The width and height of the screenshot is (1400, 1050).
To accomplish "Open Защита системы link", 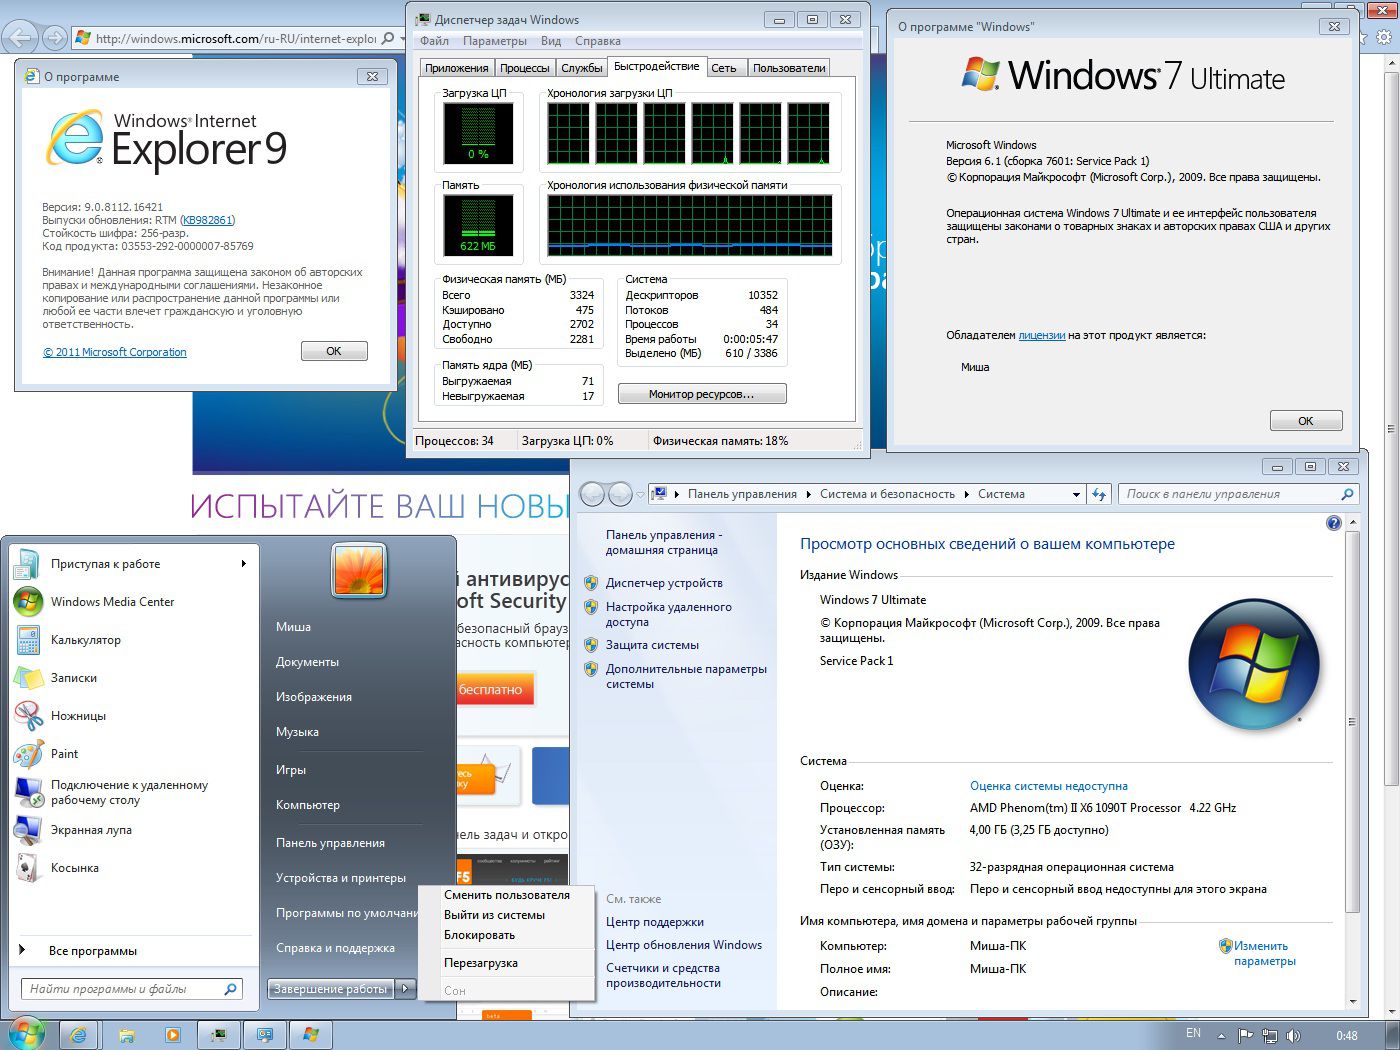I will (652, 645).
